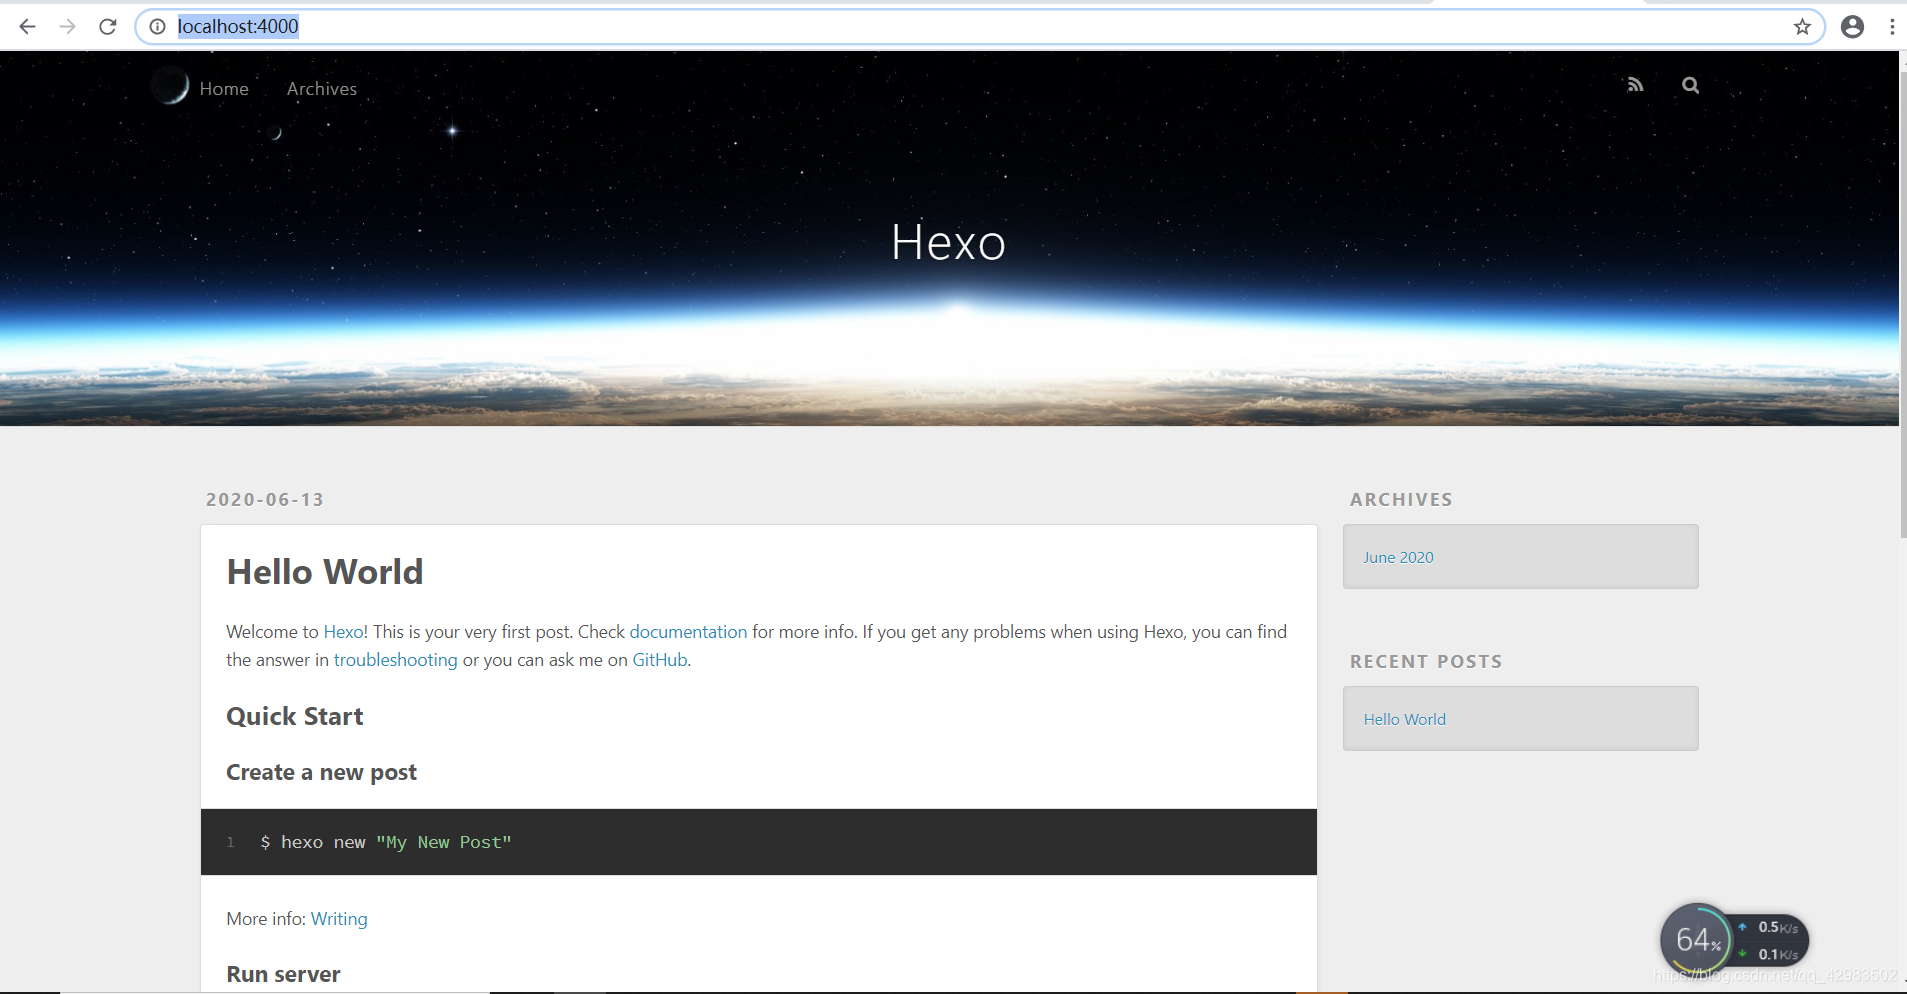Screen dimensions: 1907x994
Task: Click the moon logo in the navigation bar
Action: click(170, 86)
